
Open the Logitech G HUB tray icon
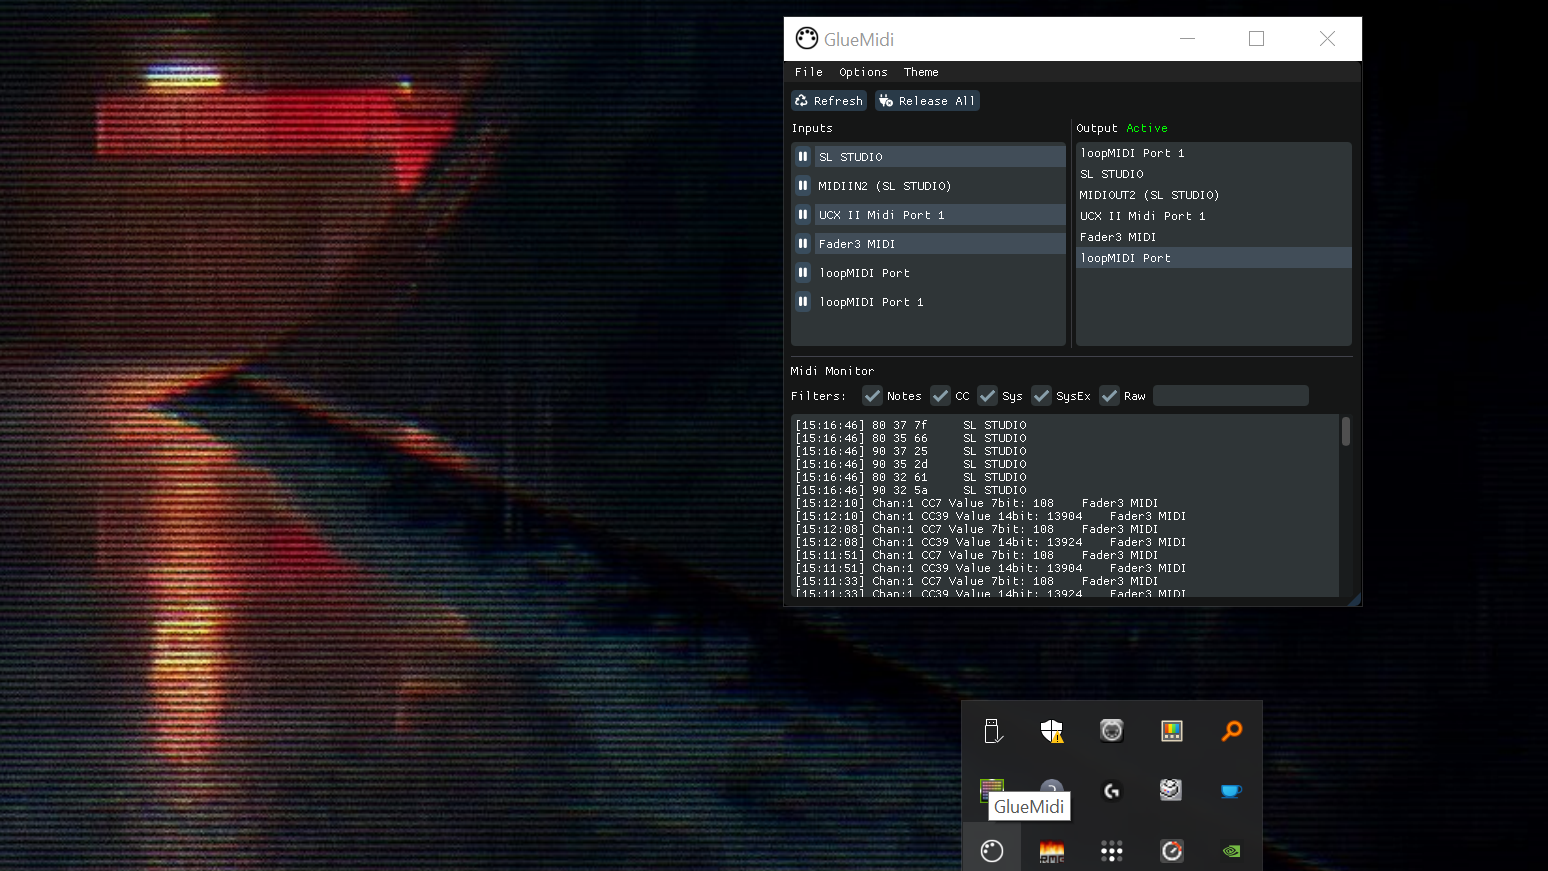coord(1111,791)
